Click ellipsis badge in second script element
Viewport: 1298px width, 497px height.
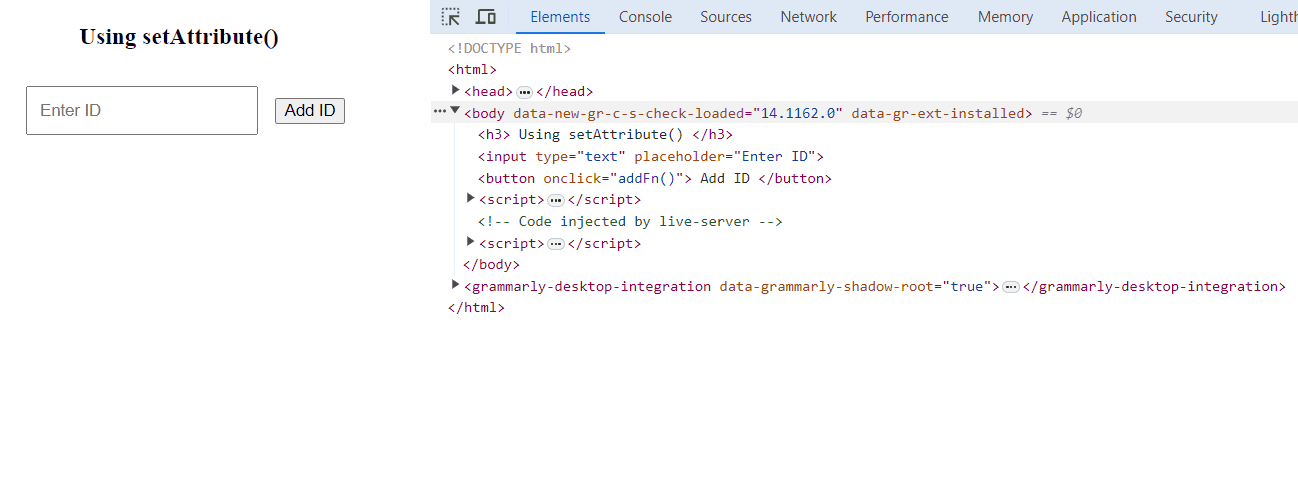click(556, 244)
